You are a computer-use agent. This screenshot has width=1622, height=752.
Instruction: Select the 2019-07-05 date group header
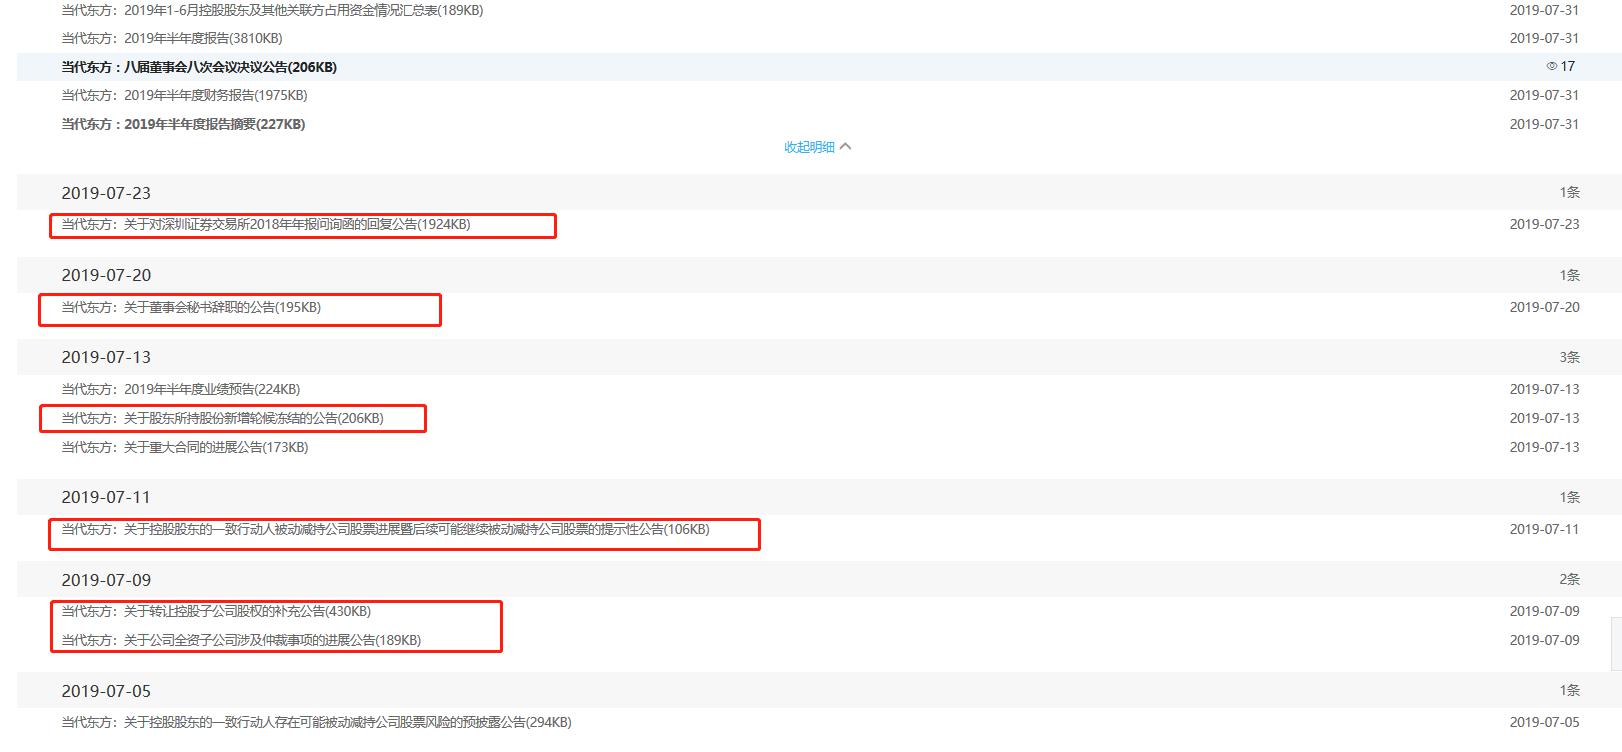click(819, 691)
